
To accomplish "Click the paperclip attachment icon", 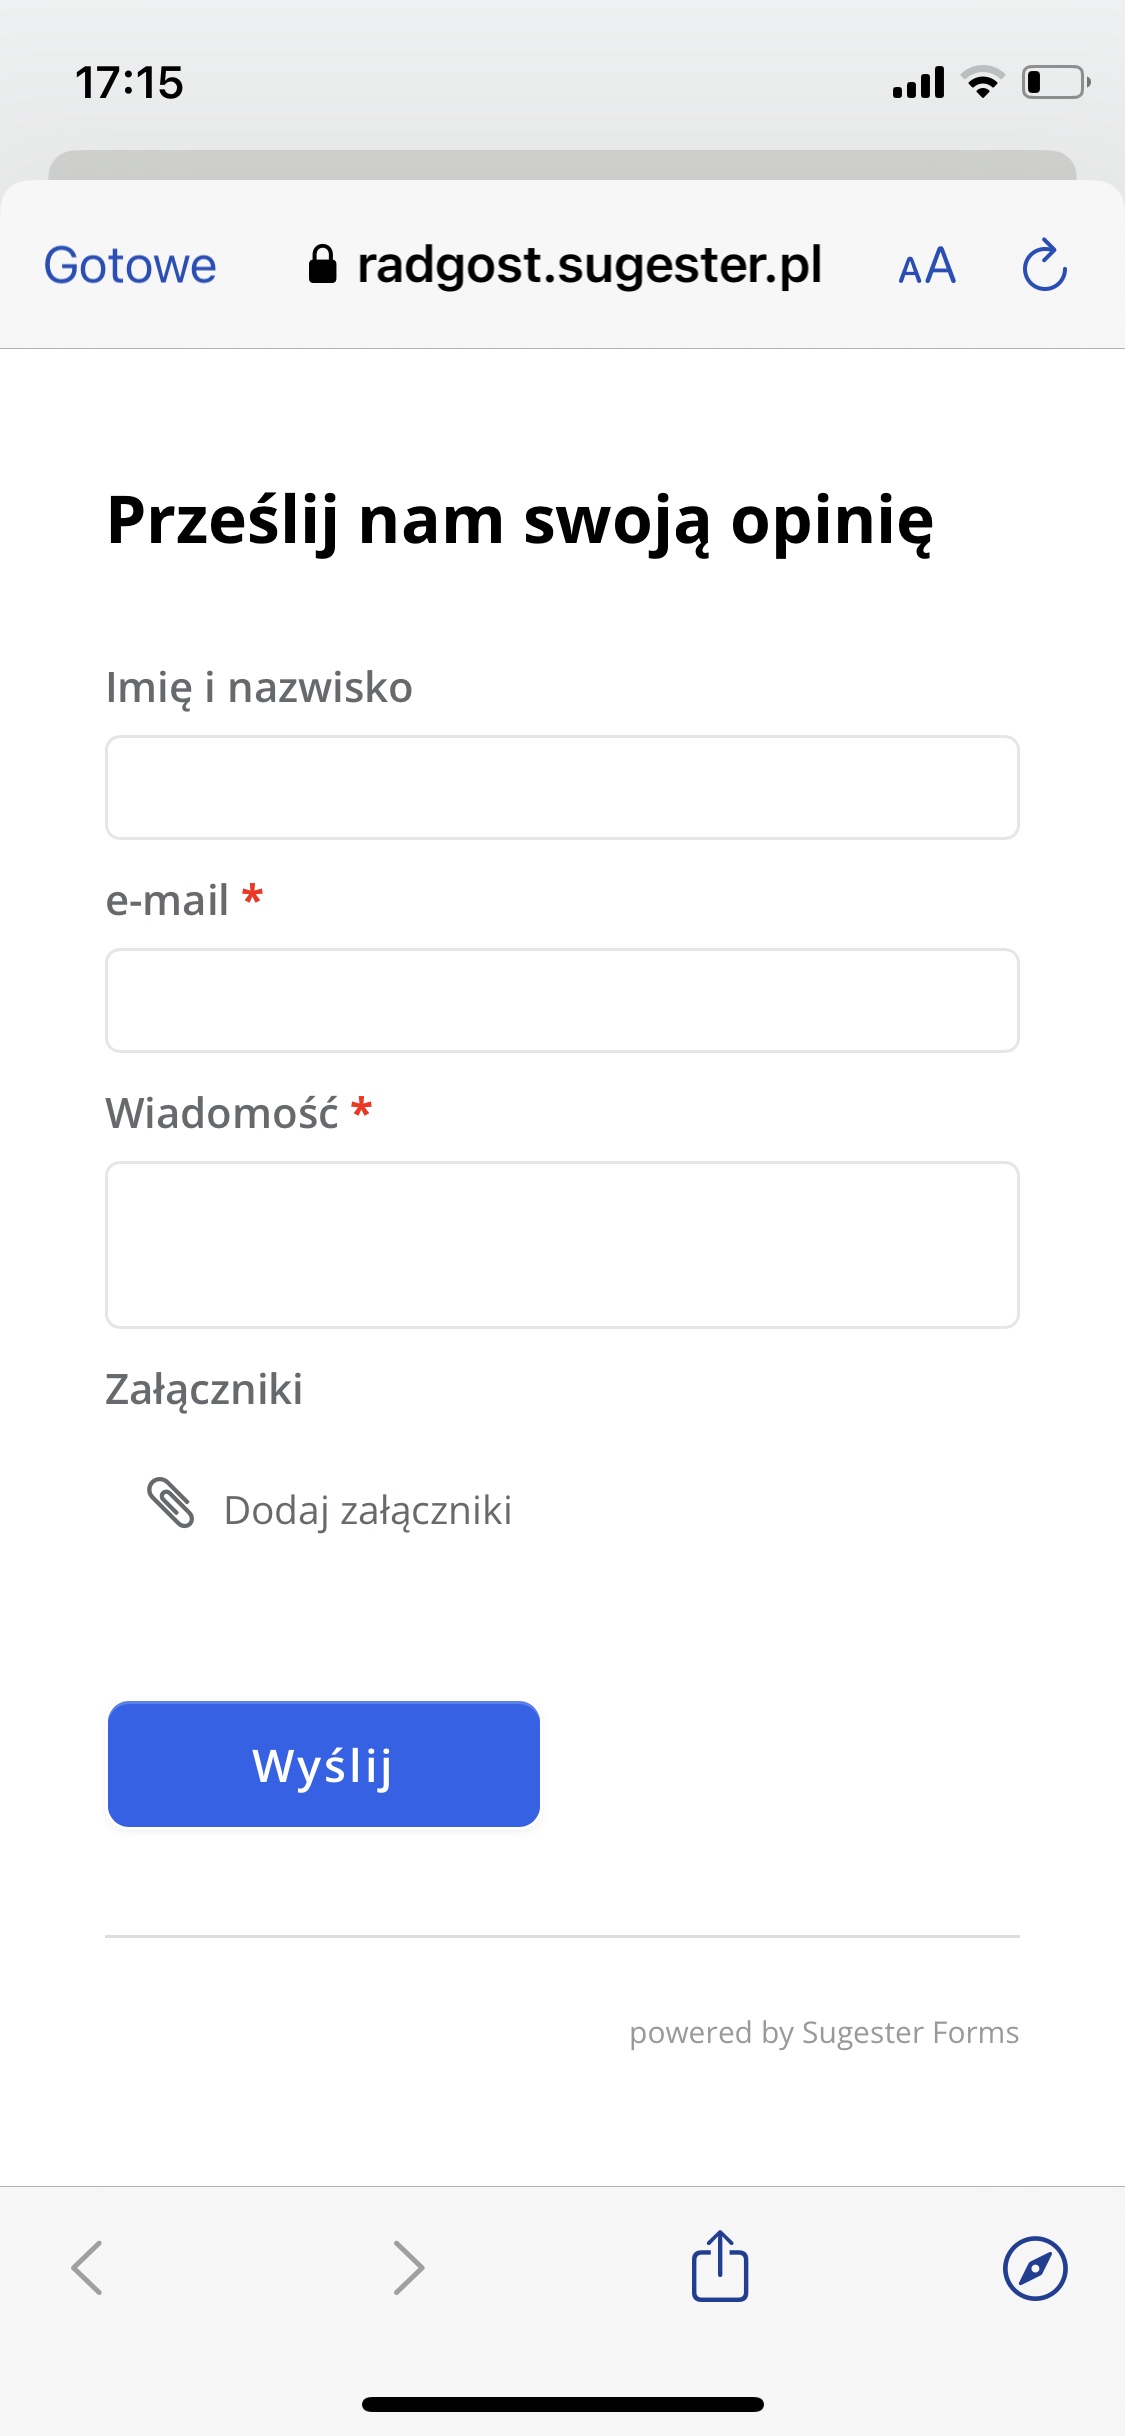I will click(x=171, y=1503).
